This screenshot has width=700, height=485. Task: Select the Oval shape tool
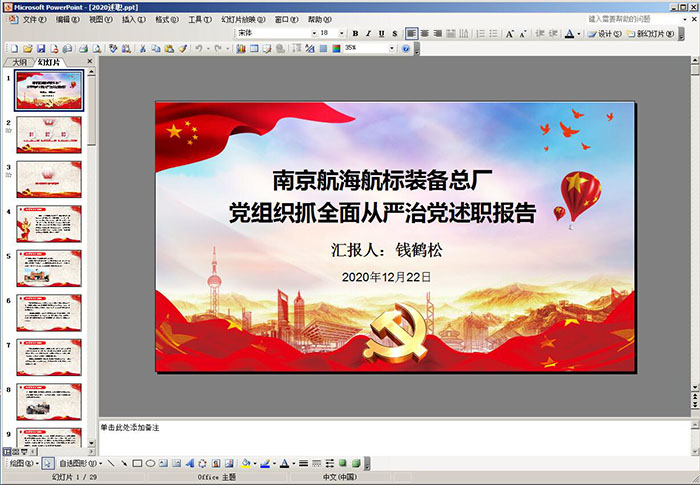point(150,464)
